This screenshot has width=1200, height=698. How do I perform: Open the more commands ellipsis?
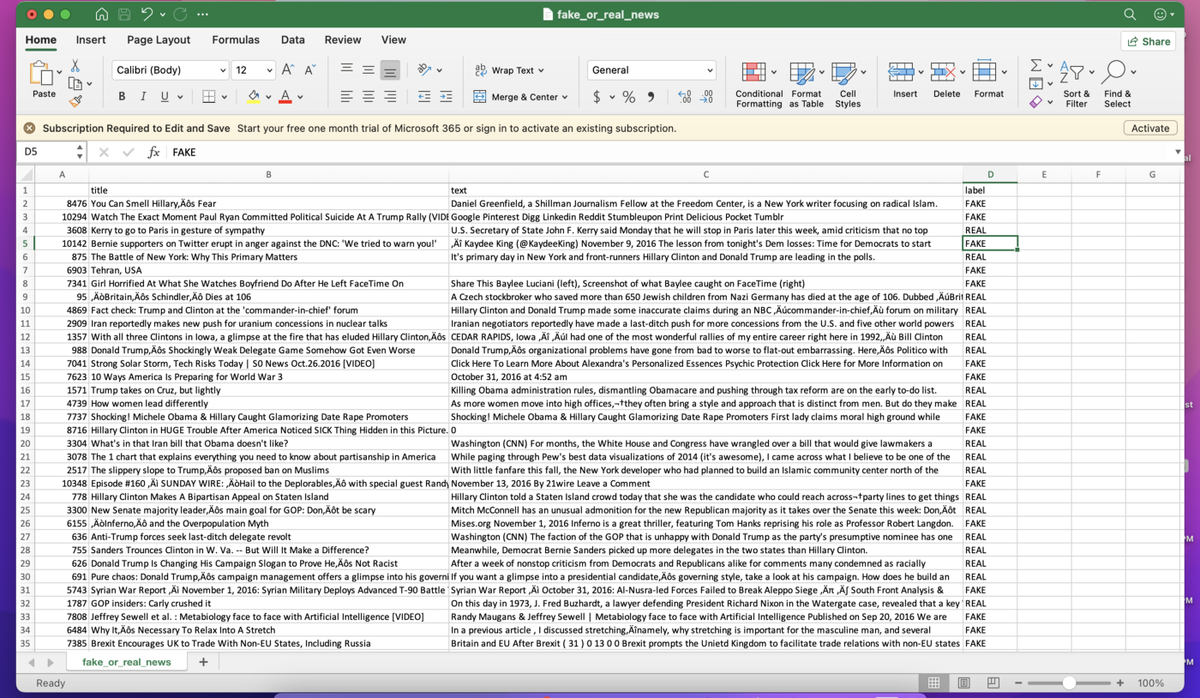[204, 14]
